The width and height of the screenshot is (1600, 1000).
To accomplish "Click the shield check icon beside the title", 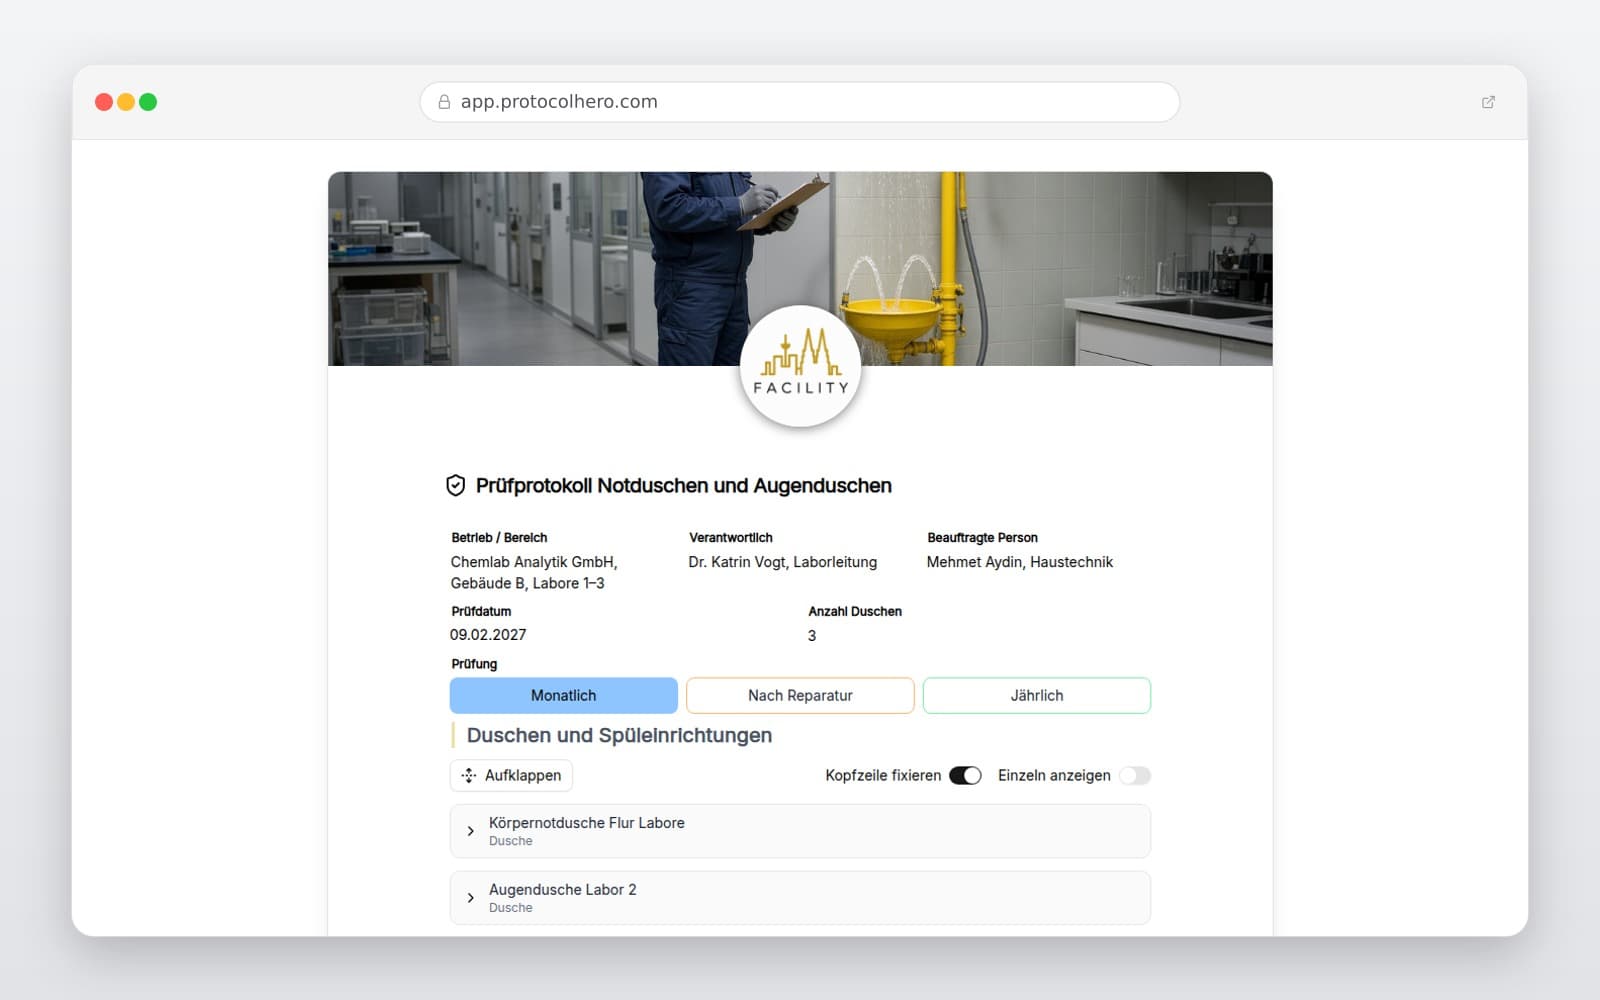I will 455,486.
